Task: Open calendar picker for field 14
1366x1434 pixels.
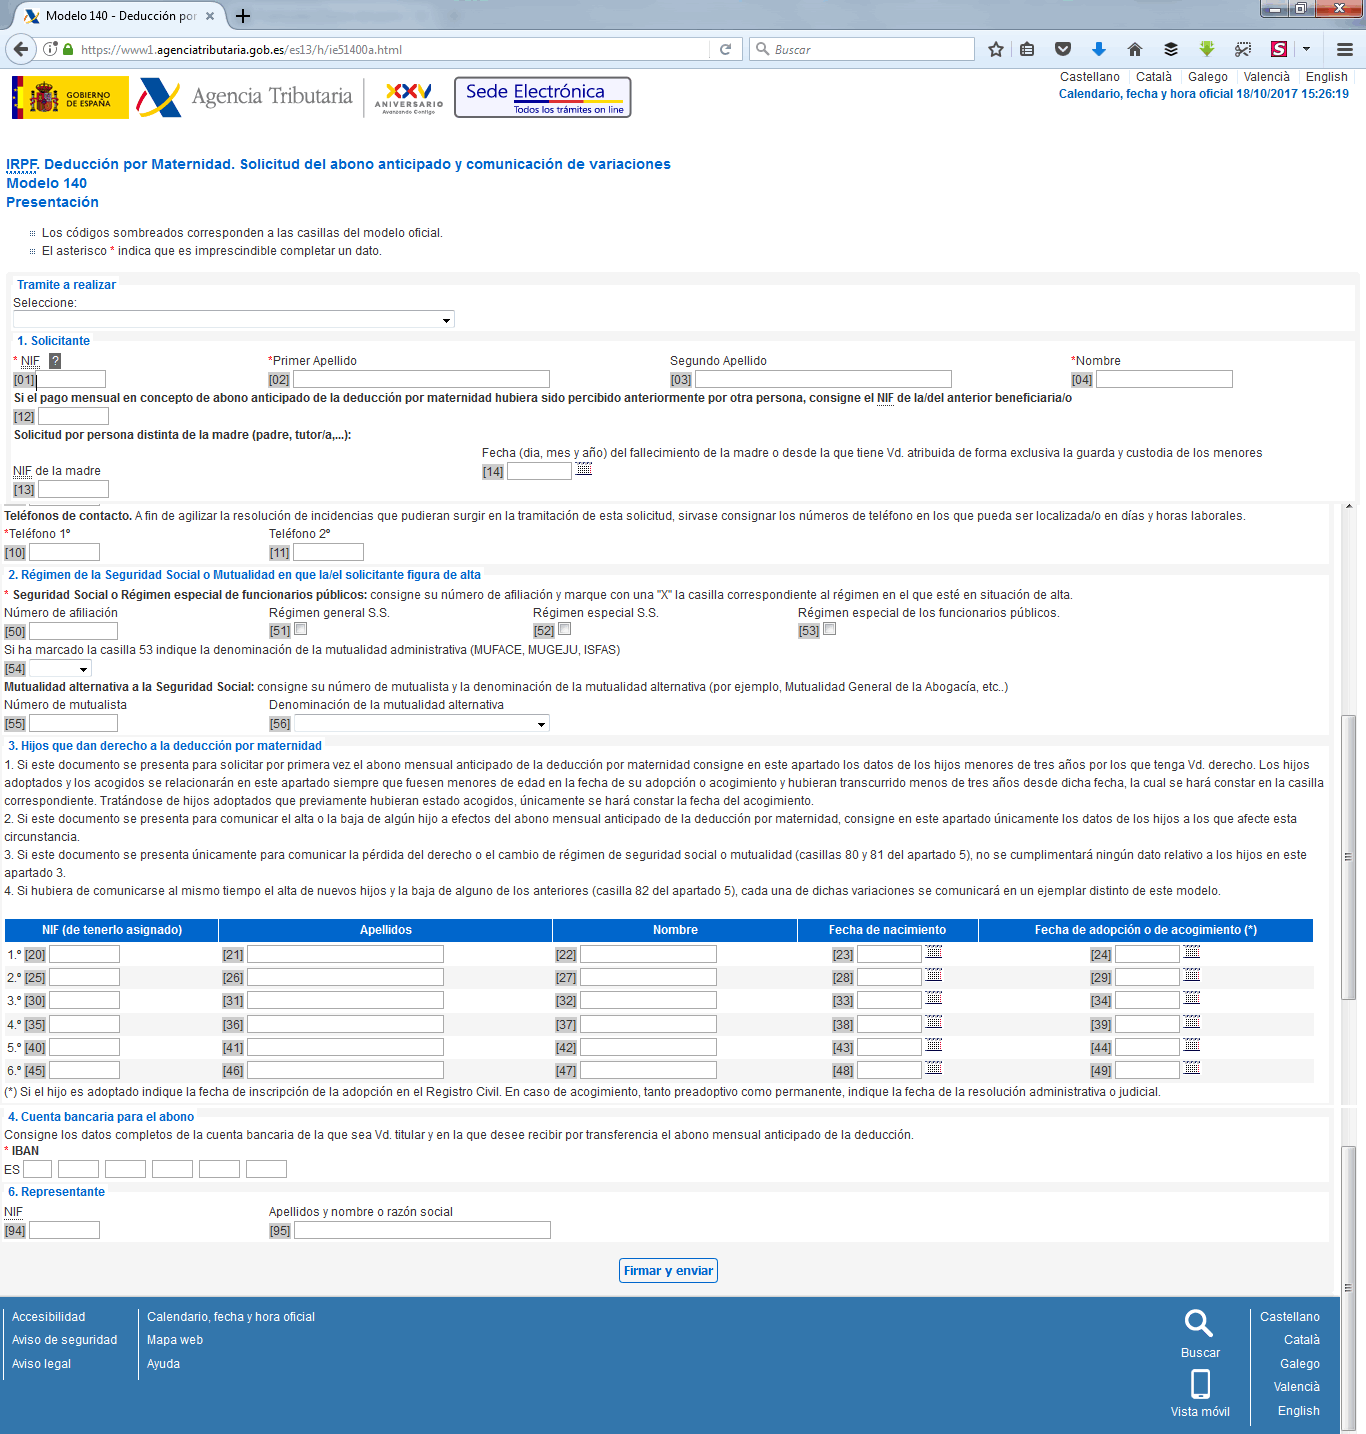Action: point(584,469)
